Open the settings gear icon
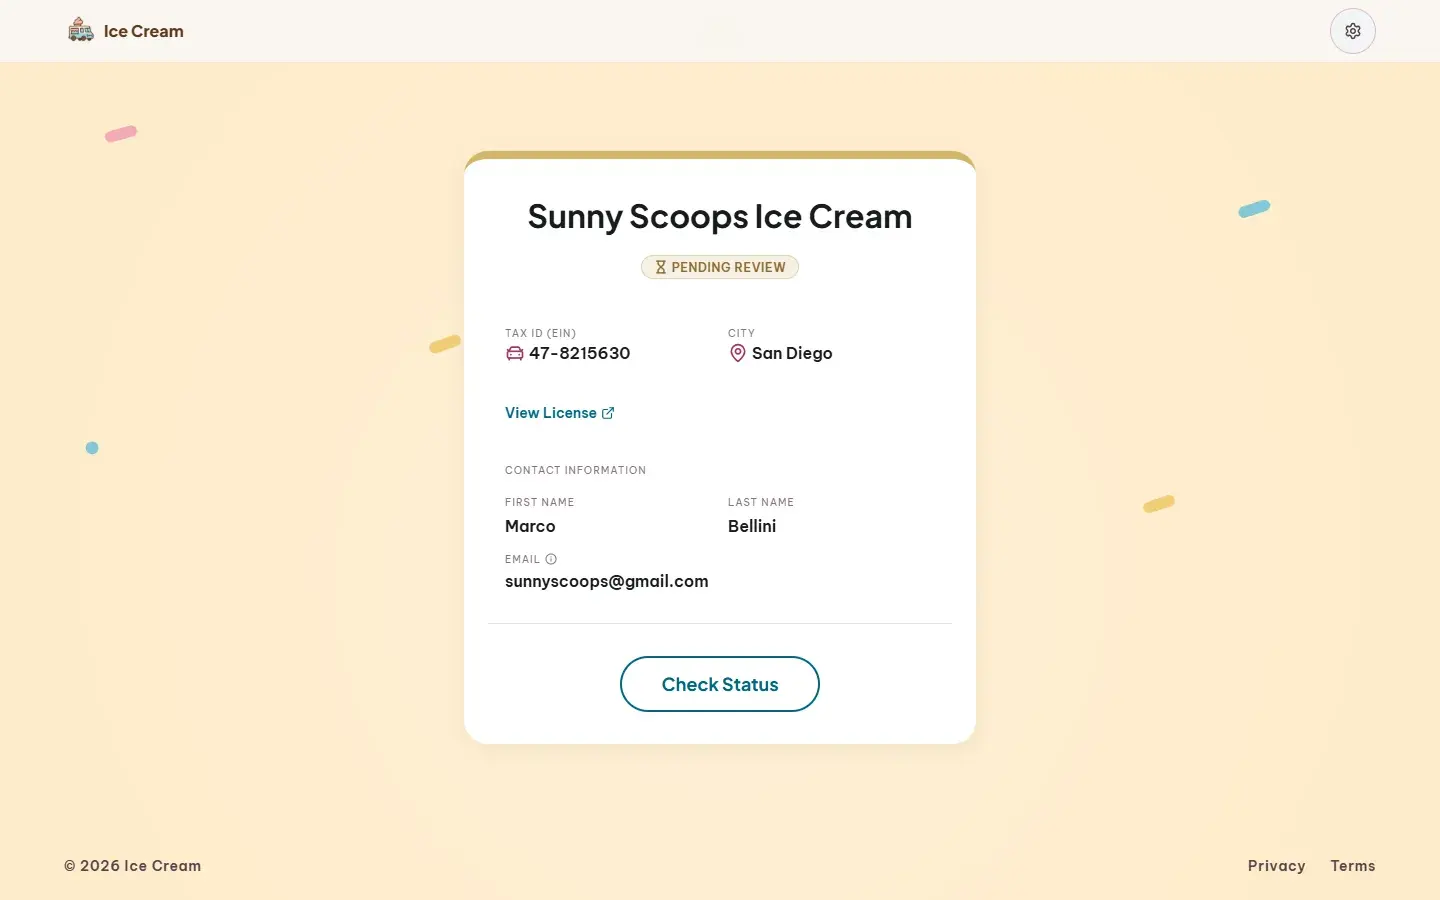This screenshot has width=1440, height=900. coord(1353,31)
